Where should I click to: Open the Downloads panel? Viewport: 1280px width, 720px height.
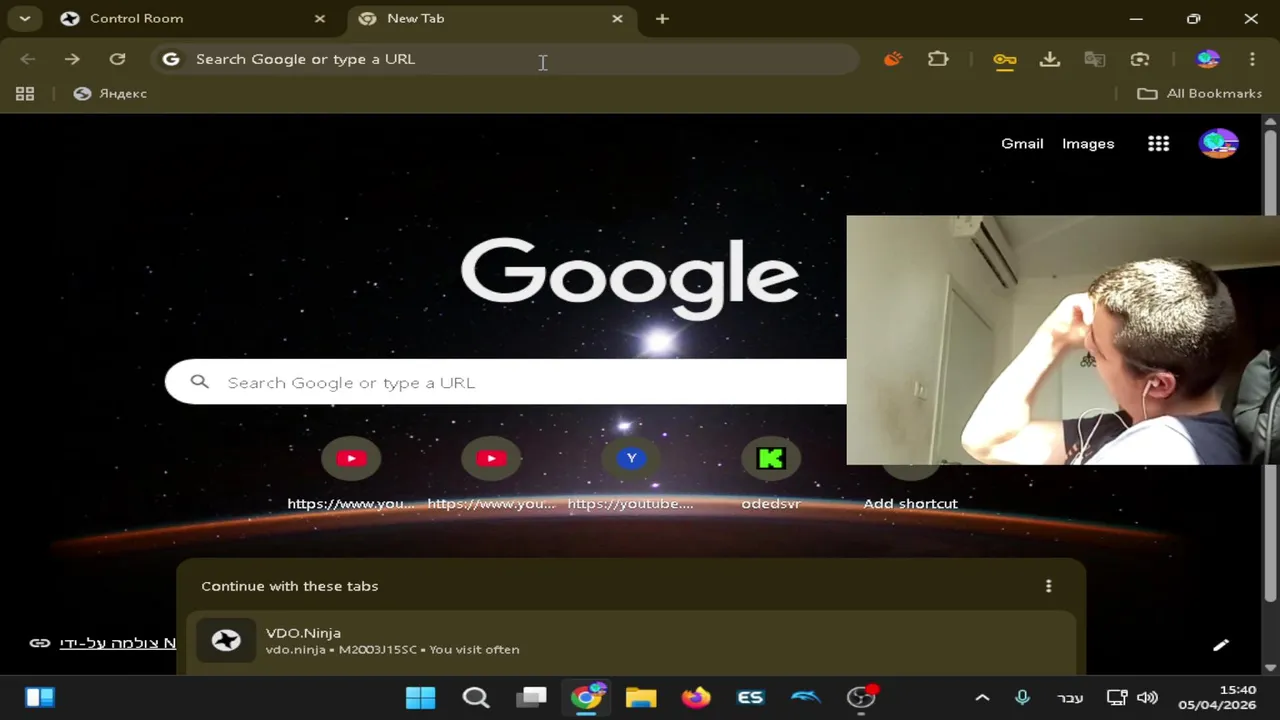(1050, 60)
